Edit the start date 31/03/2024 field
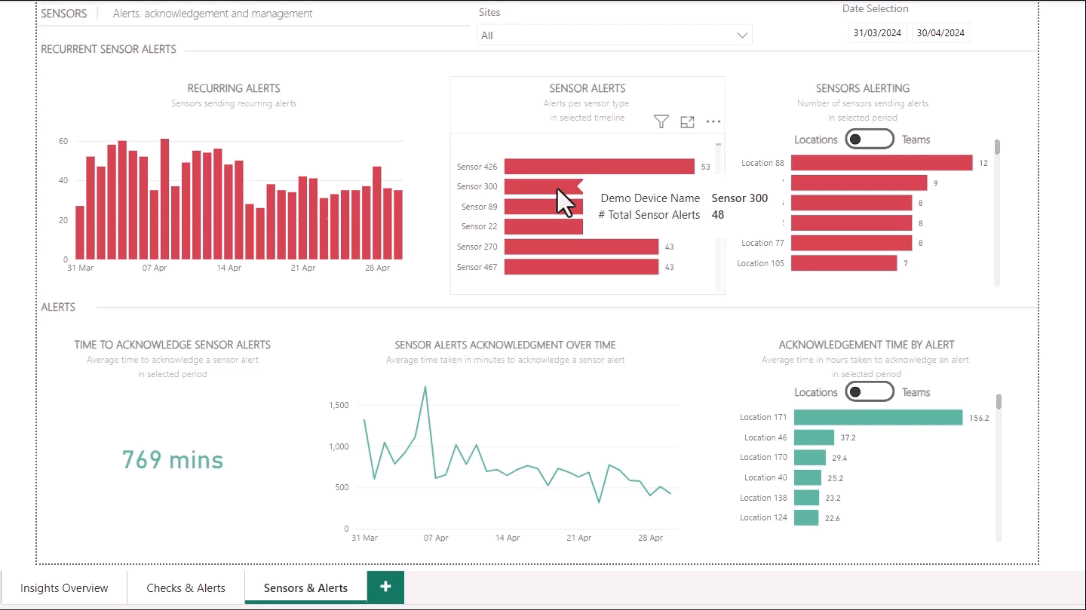The height and width of the screenshot is (610, 1086). click(878, 33)
